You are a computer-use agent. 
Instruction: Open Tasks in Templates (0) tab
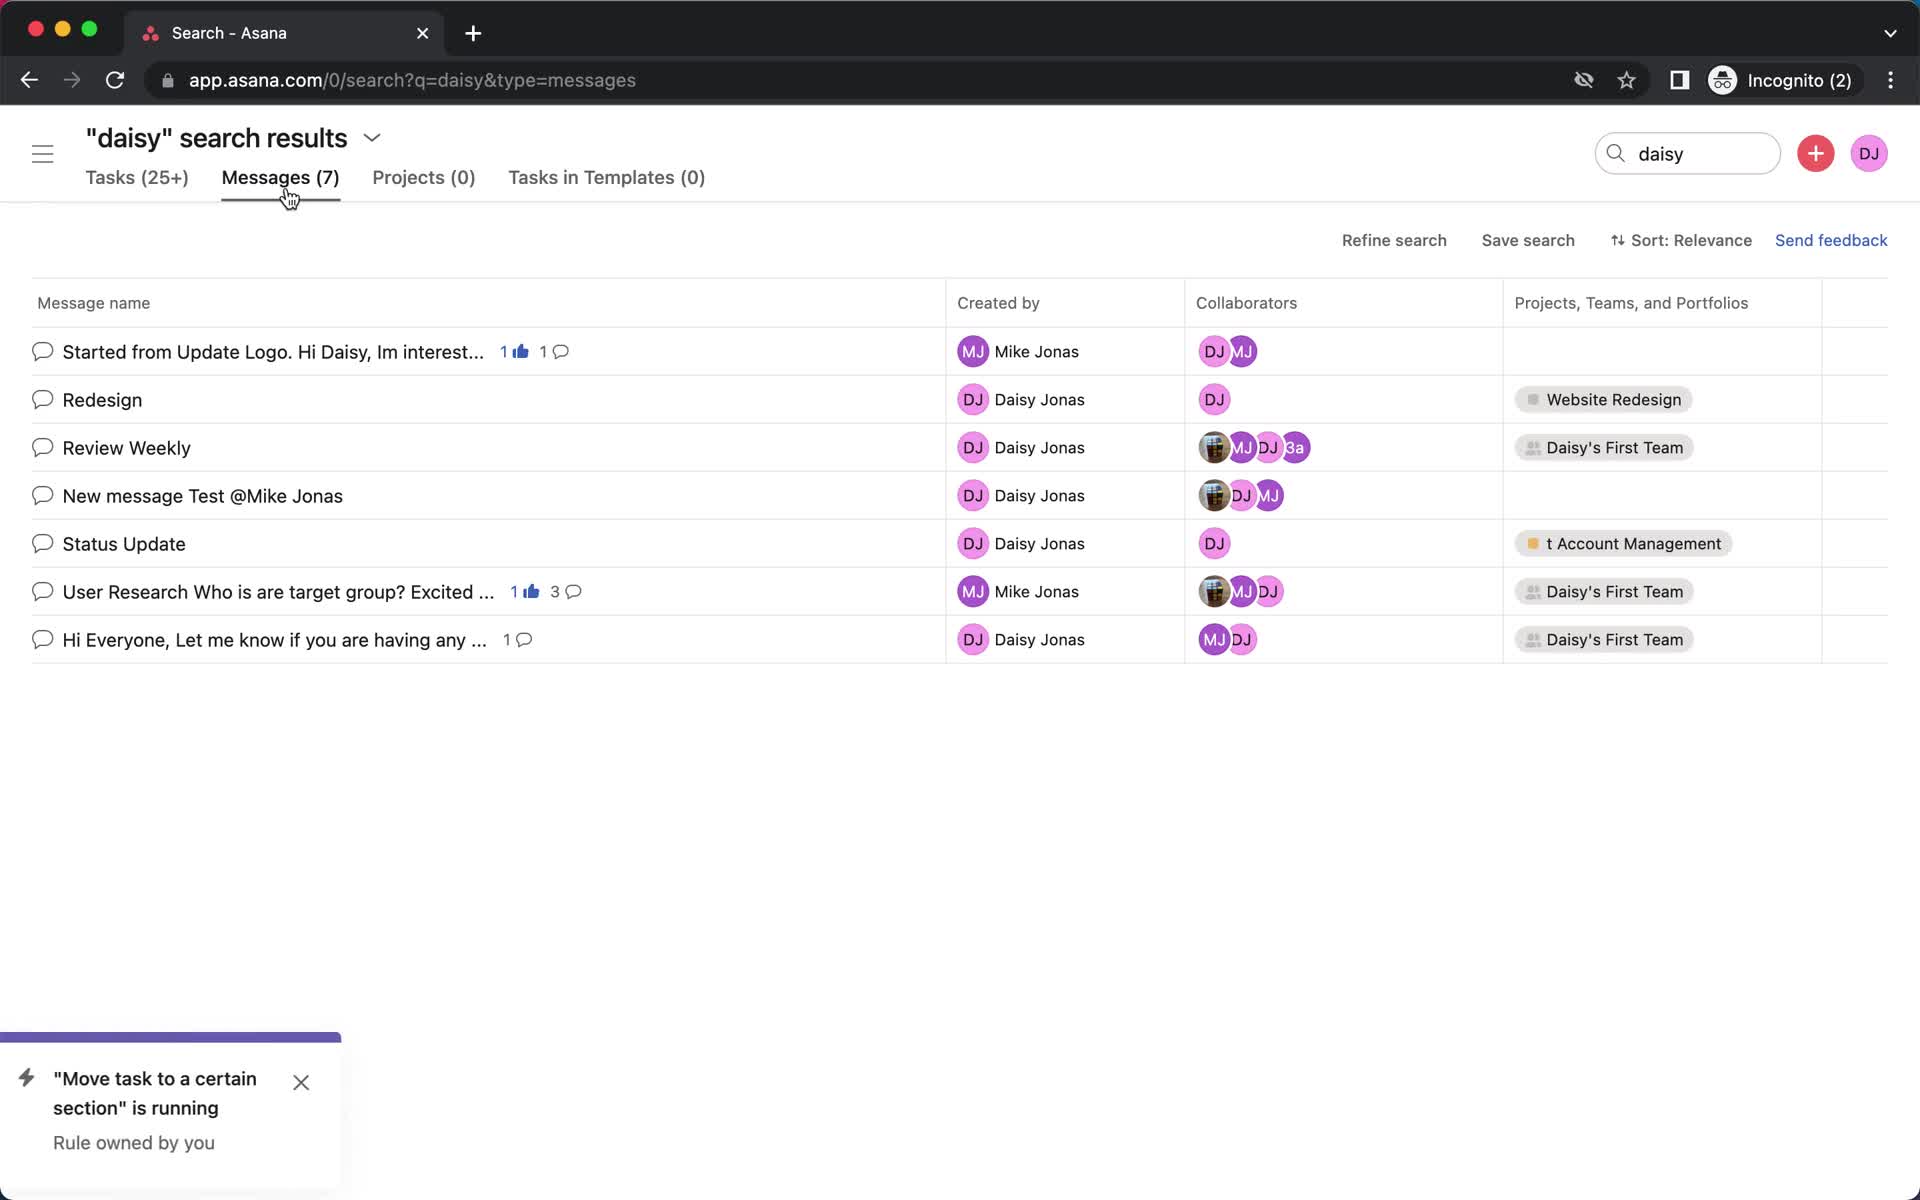click(606, 177)
